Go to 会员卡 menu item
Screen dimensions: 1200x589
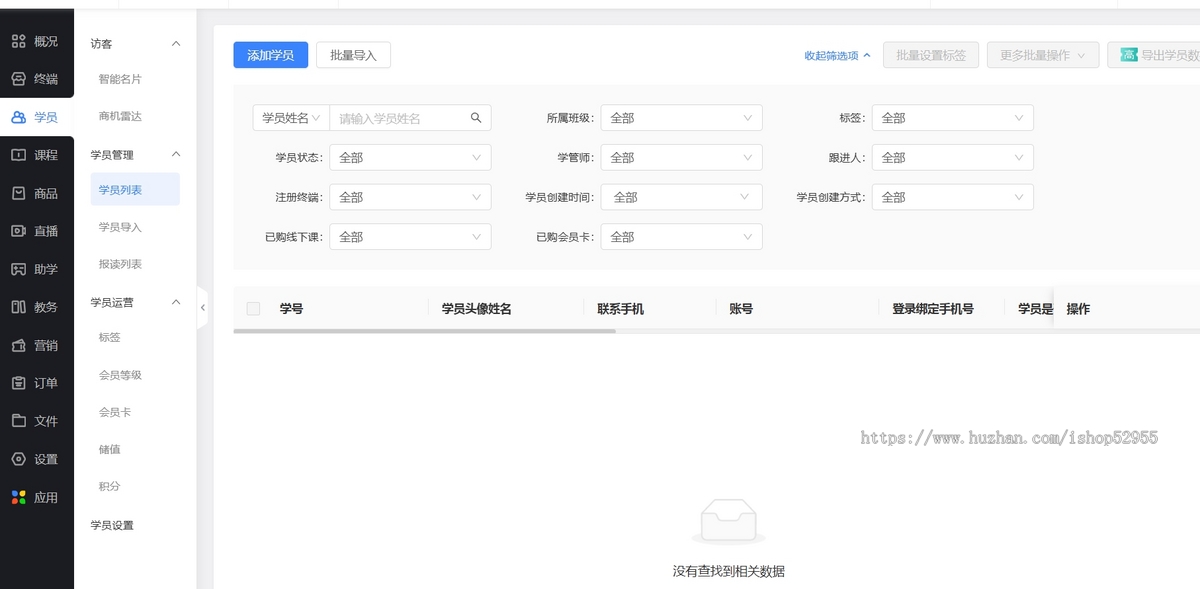[115, 412]
